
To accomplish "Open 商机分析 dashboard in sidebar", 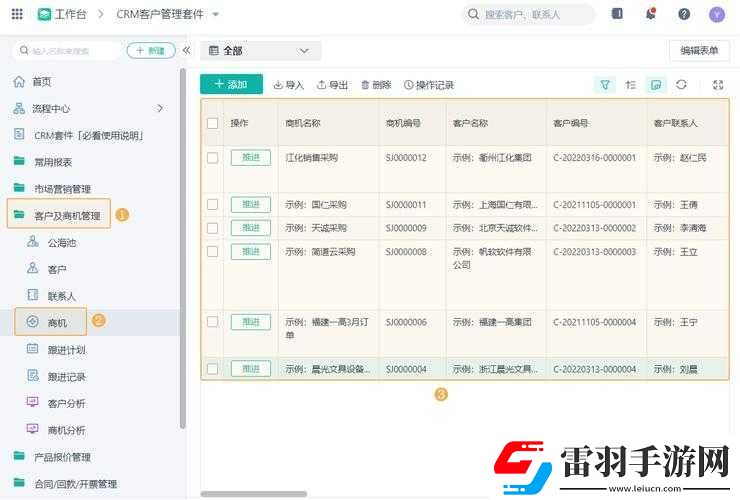I will point(67,430).
